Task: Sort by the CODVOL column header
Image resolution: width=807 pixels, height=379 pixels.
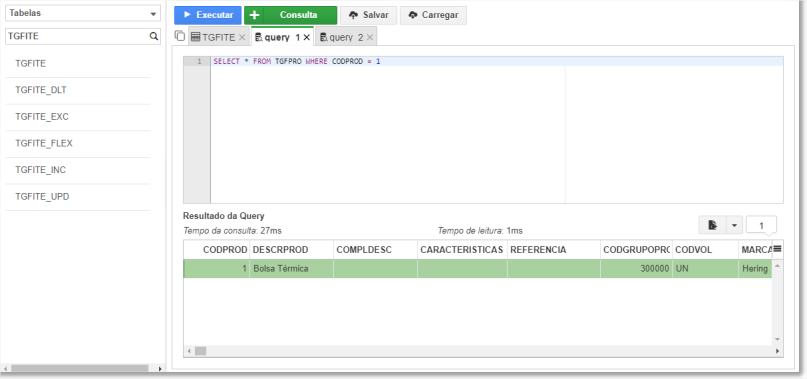Action: [x=706, y=250]
